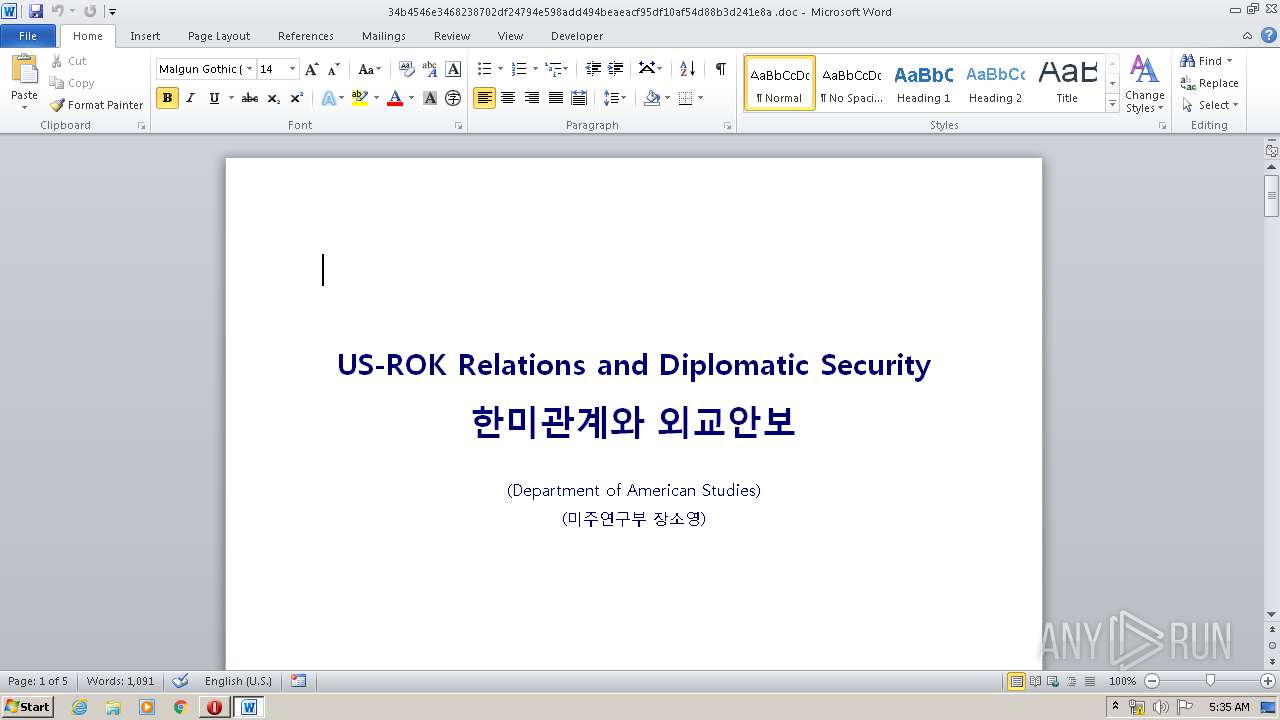Click the Undo icon

point(57,11)
